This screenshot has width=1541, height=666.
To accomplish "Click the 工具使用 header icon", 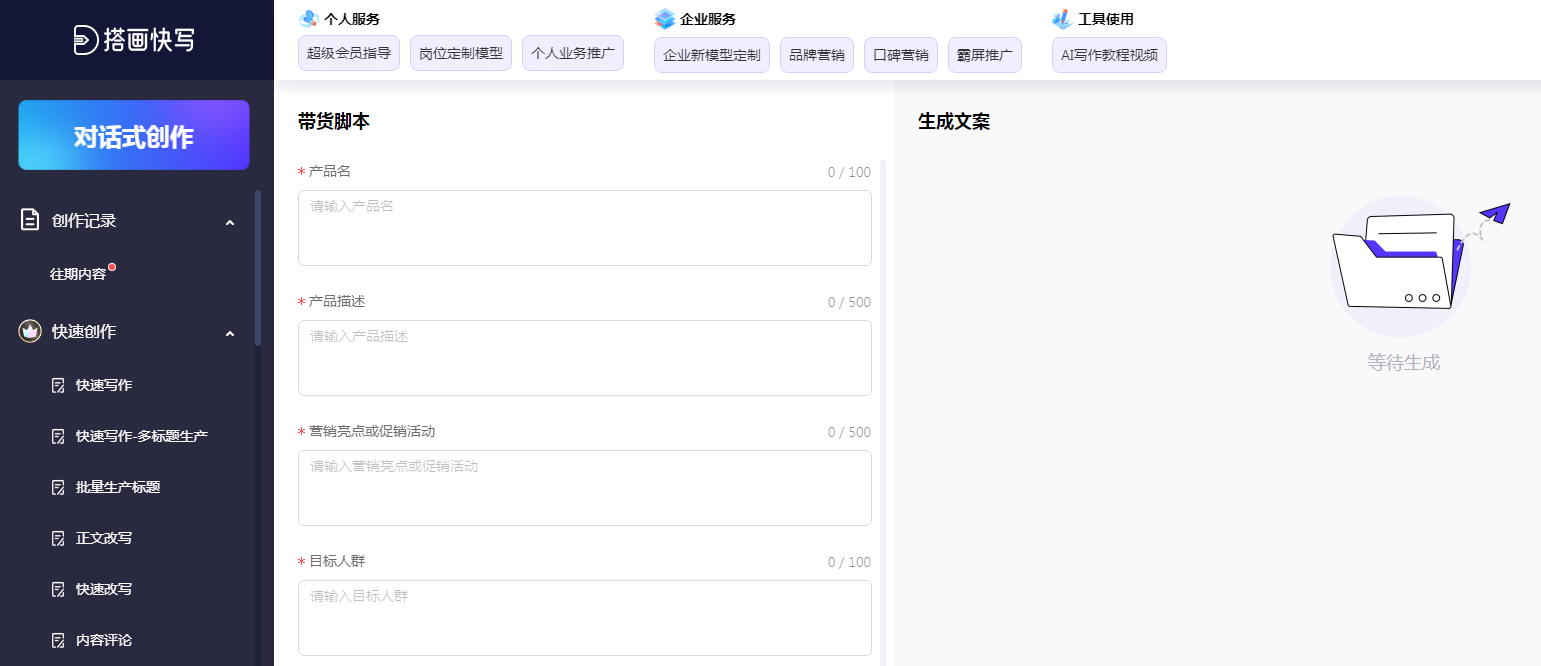I will pyautogui.click(x=1062, y=19).
